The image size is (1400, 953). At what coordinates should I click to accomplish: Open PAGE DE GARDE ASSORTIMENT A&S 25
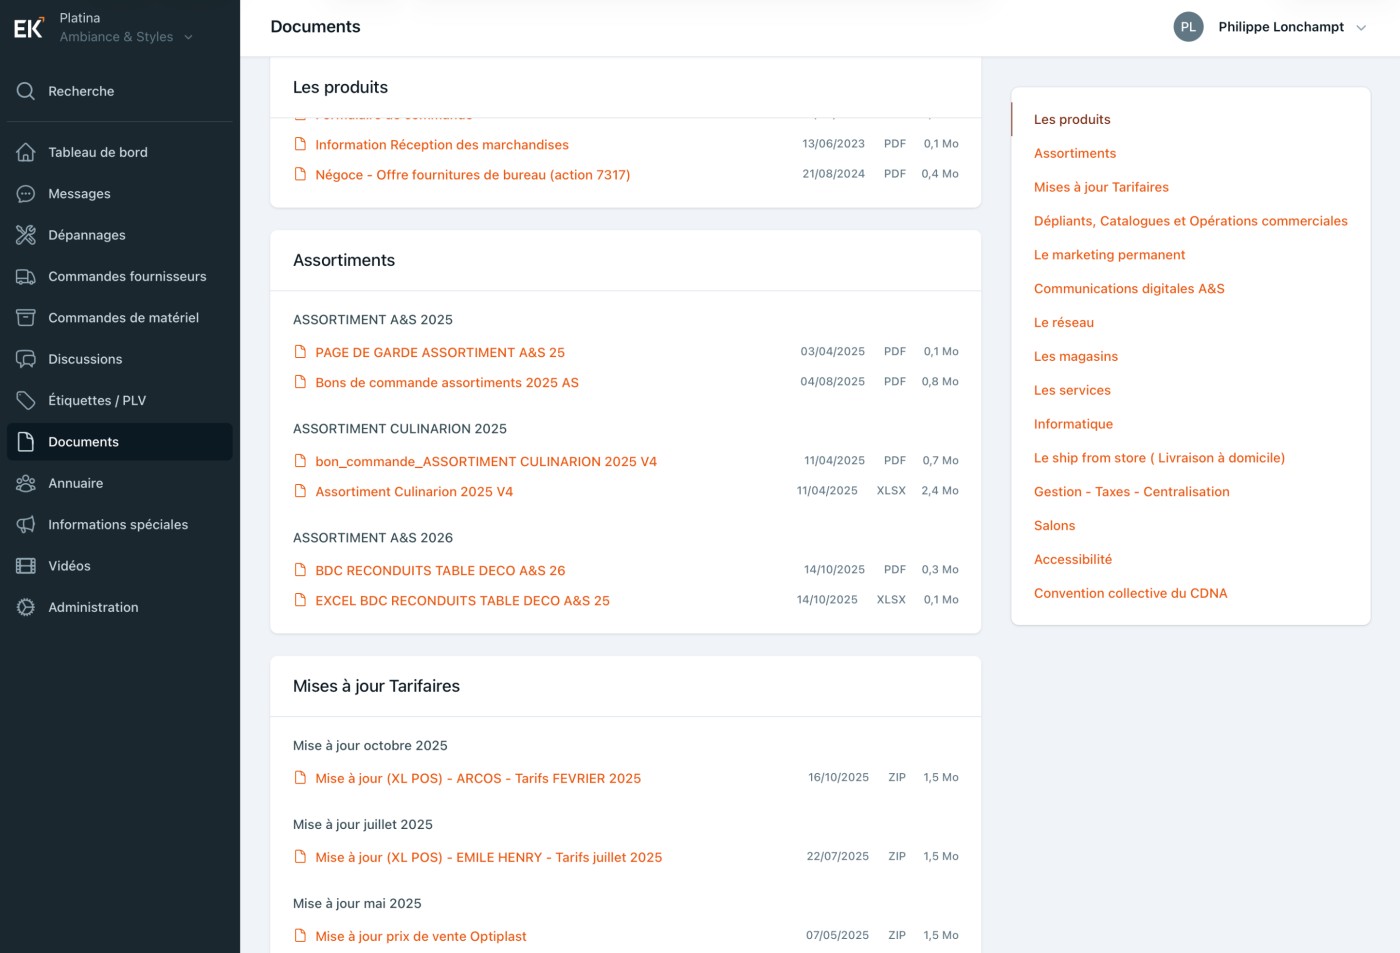tap(439, 353)
